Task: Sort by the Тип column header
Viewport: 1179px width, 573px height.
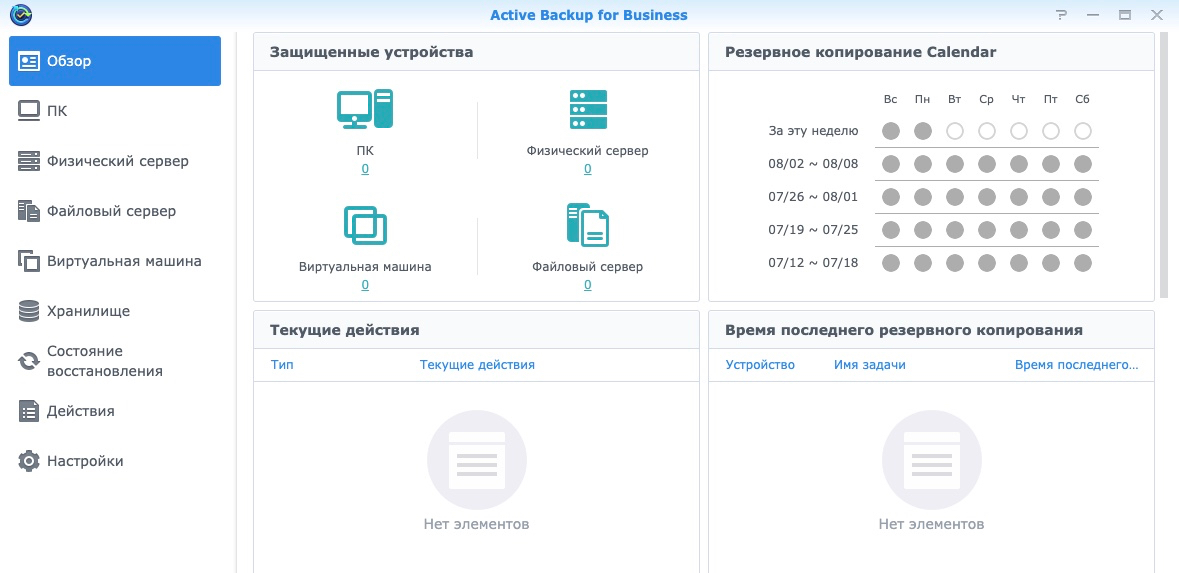Action: tap(282, 365)
